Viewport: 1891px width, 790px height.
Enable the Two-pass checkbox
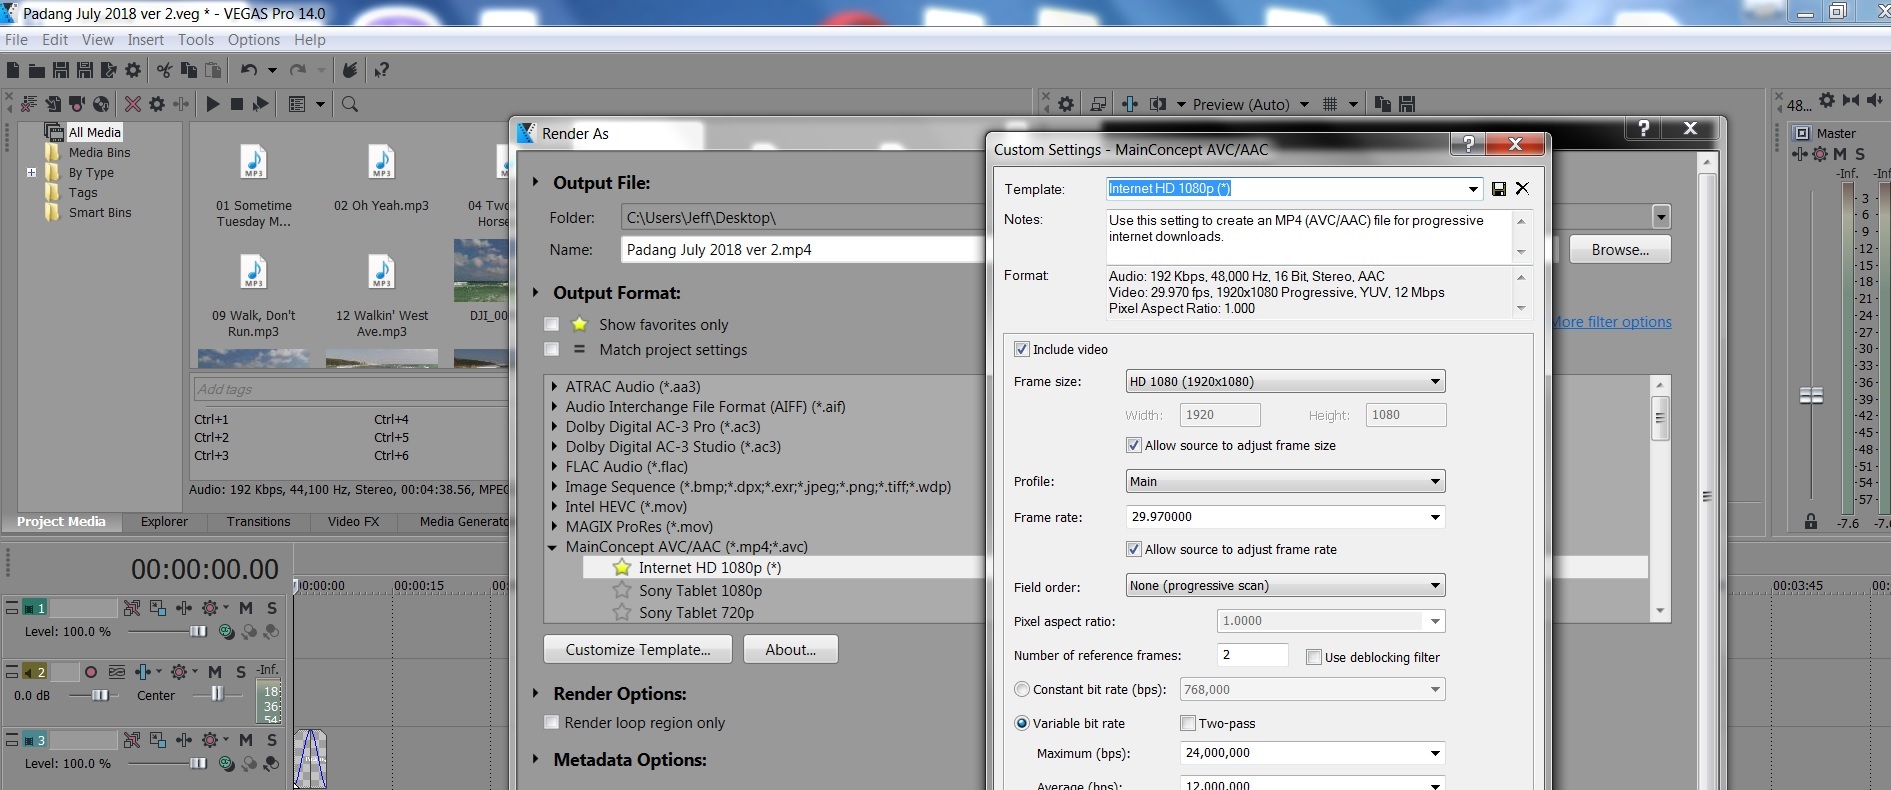1188,723
